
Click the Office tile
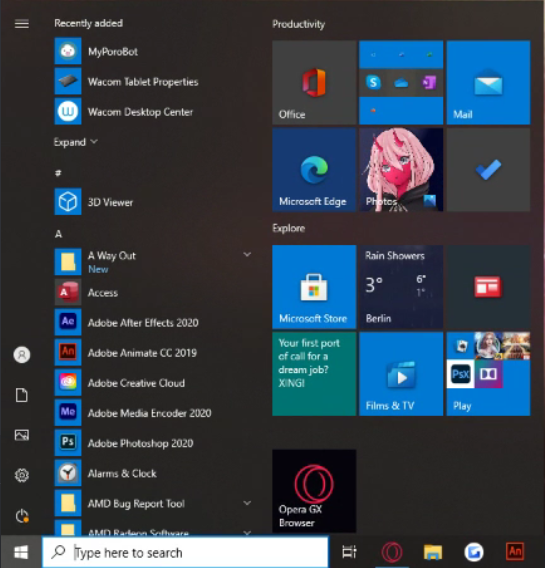coord(314,83)
